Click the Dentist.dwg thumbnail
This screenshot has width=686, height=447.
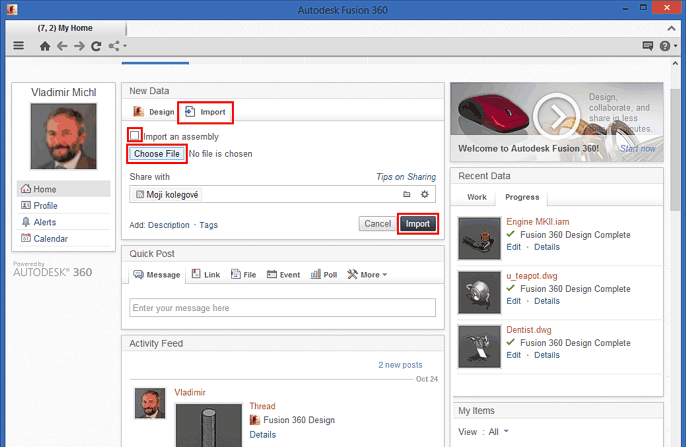[x=479, y=347]
